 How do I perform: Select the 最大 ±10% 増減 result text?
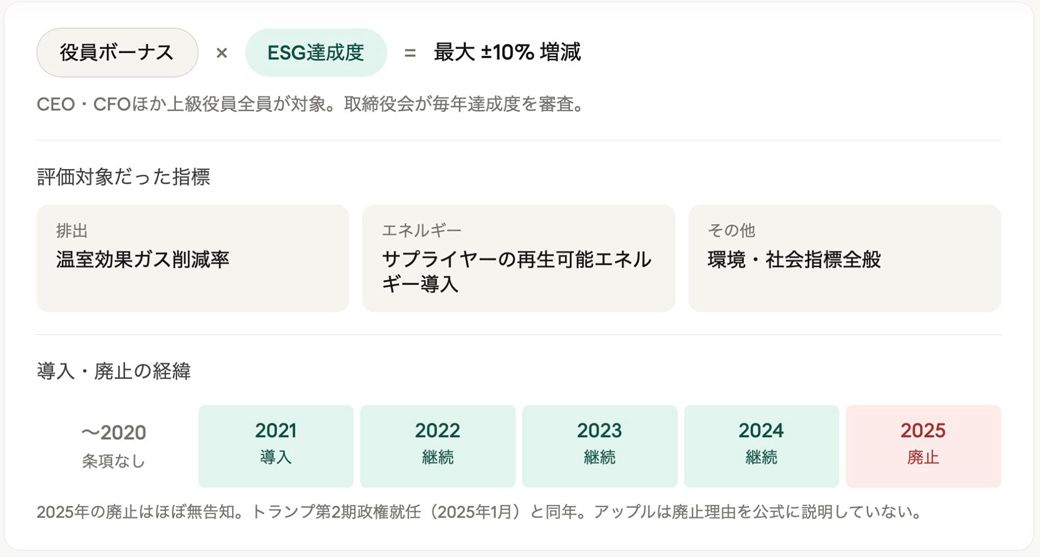tap(507, 53)
